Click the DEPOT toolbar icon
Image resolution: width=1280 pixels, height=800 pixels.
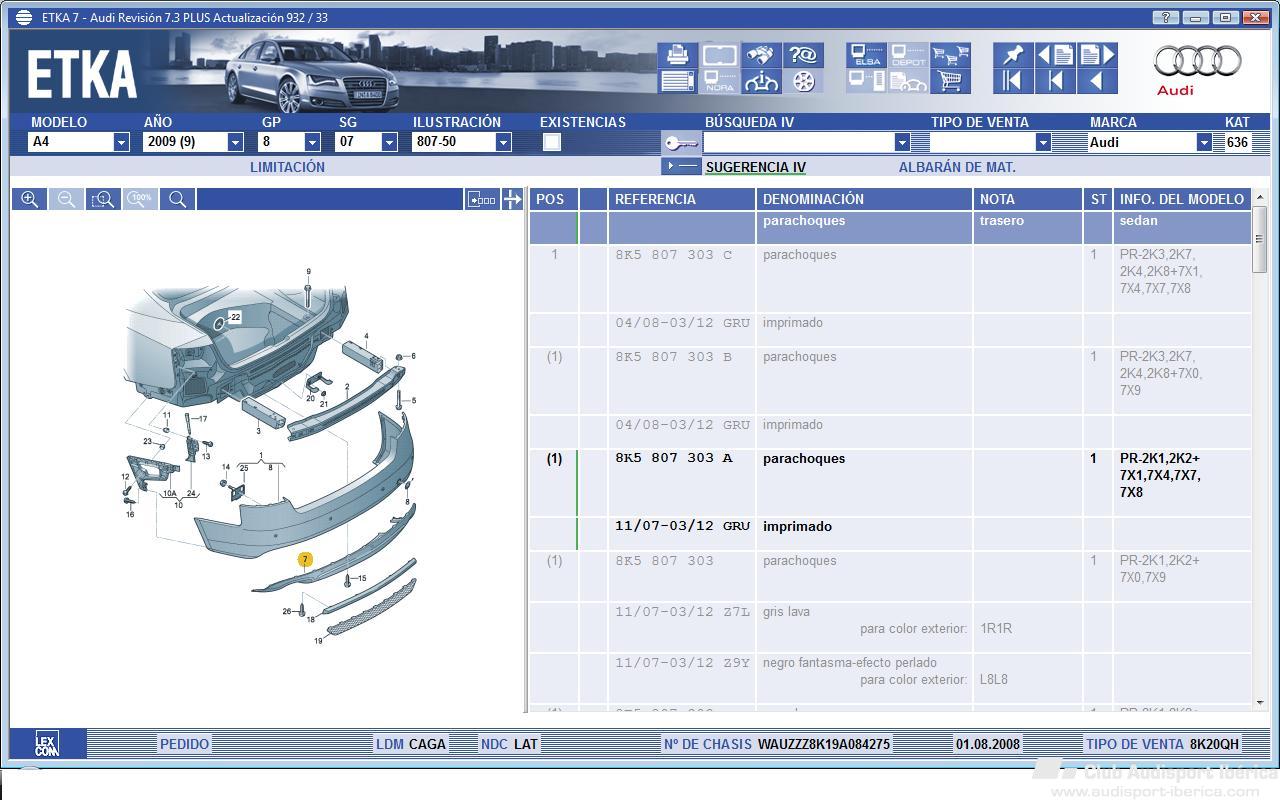coord(908,55)
